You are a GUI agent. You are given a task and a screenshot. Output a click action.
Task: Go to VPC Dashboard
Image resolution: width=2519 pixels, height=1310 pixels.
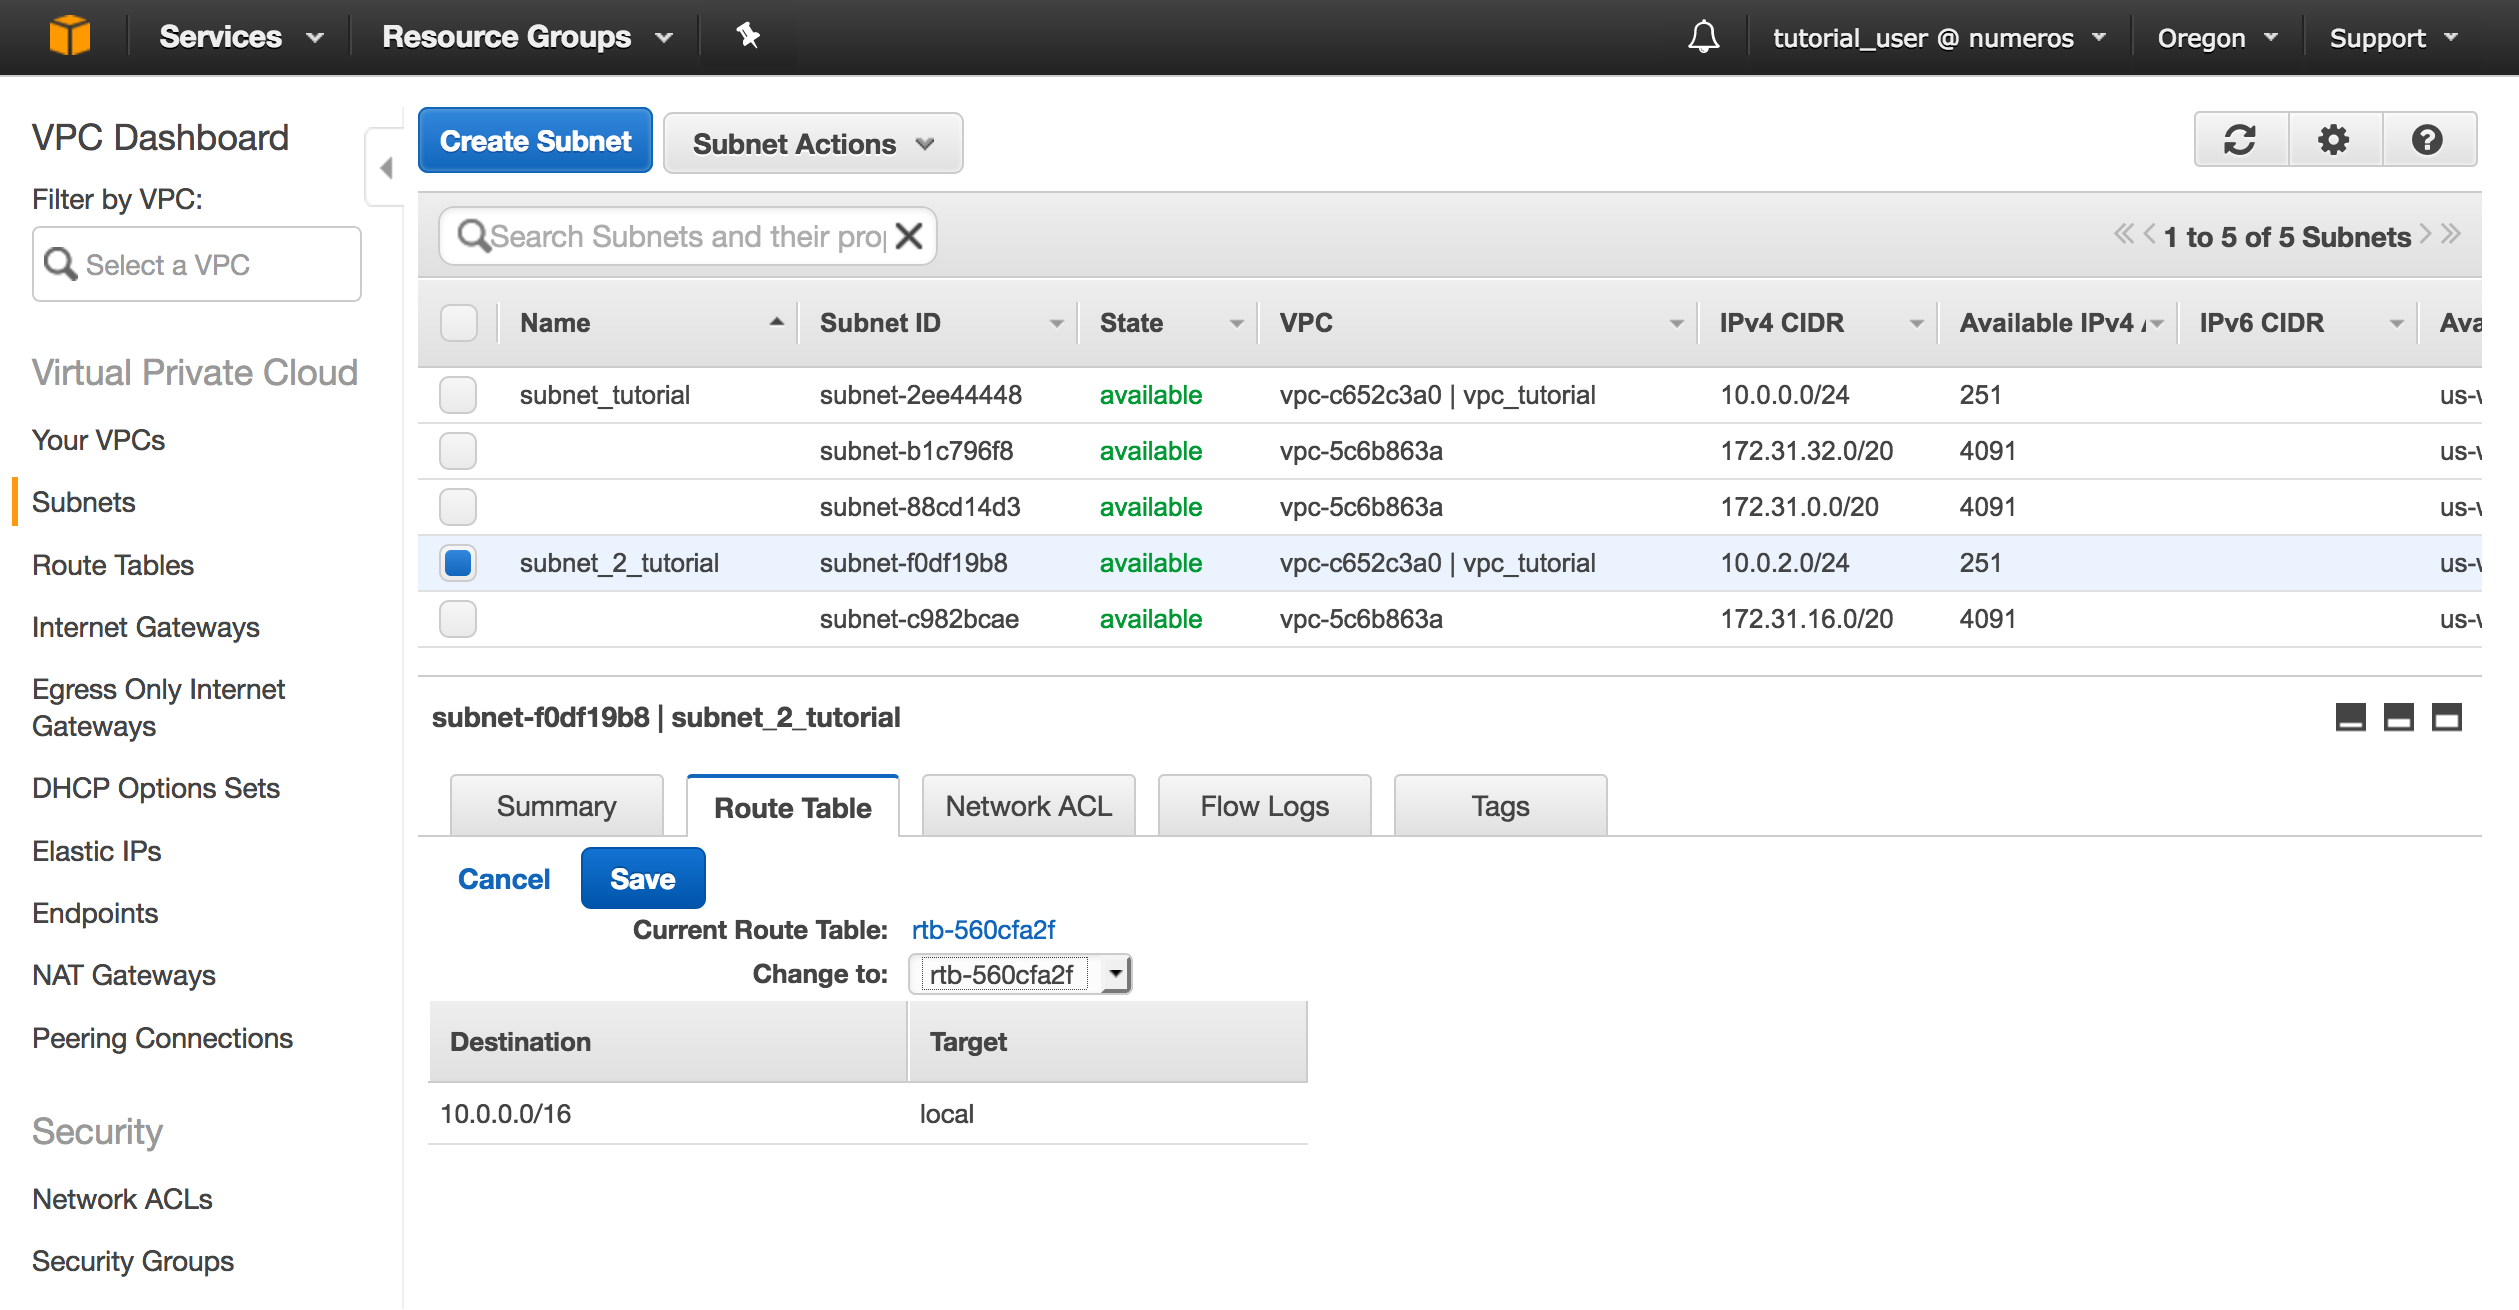(x=160, y=137)
